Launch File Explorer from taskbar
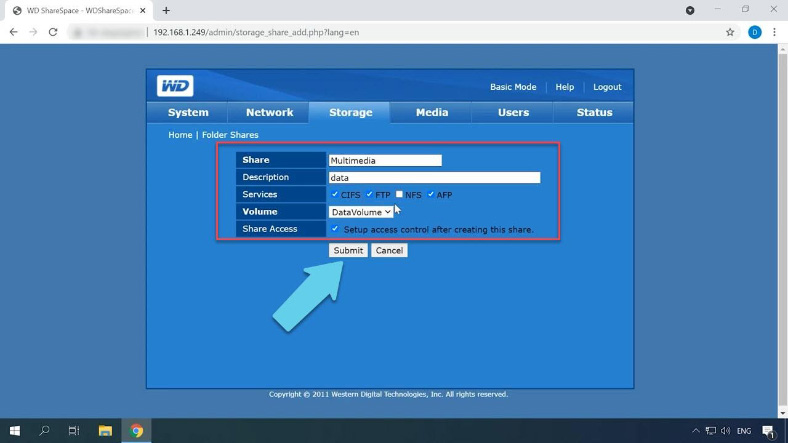The image size is (788, 443). tap(105, 430)
